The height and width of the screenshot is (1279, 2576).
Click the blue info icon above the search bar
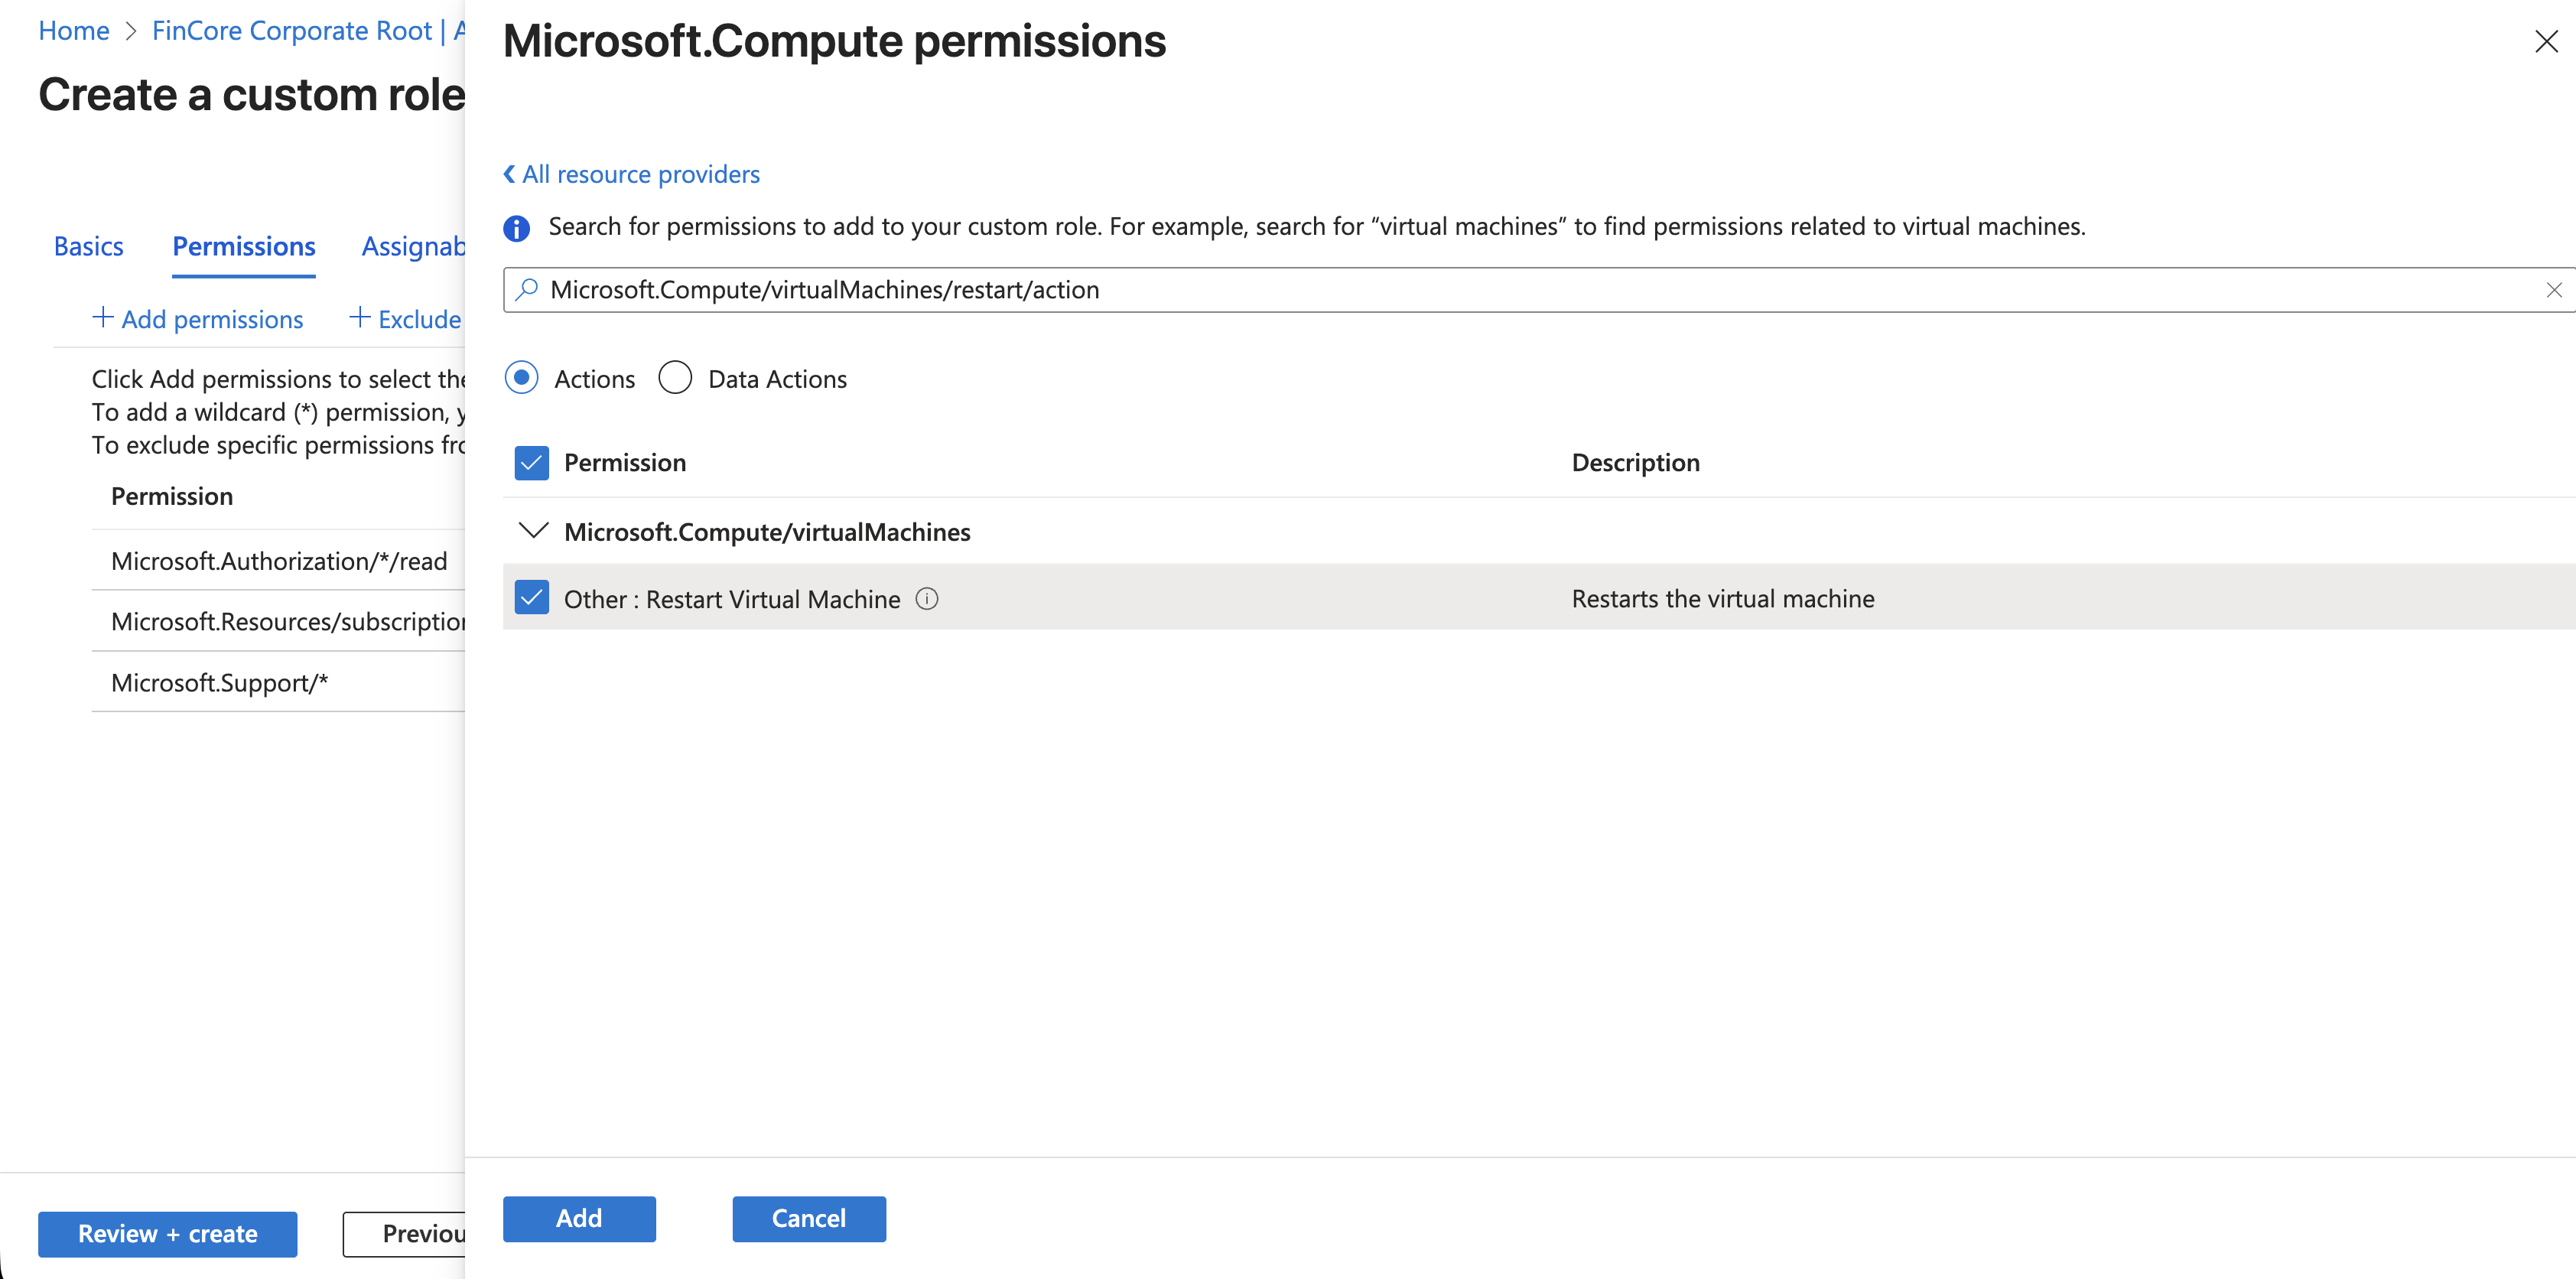click(x=516, y=228)
